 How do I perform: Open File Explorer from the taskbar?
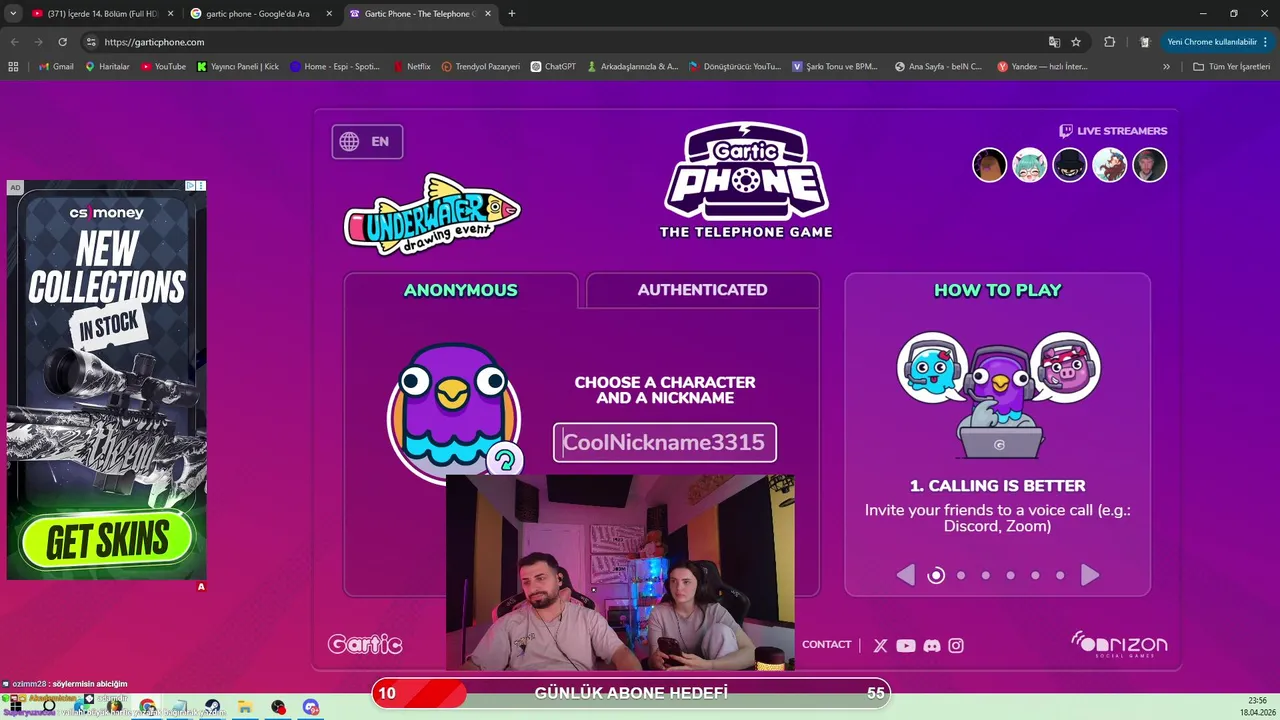pyautogui.click(x=245, y=707)
